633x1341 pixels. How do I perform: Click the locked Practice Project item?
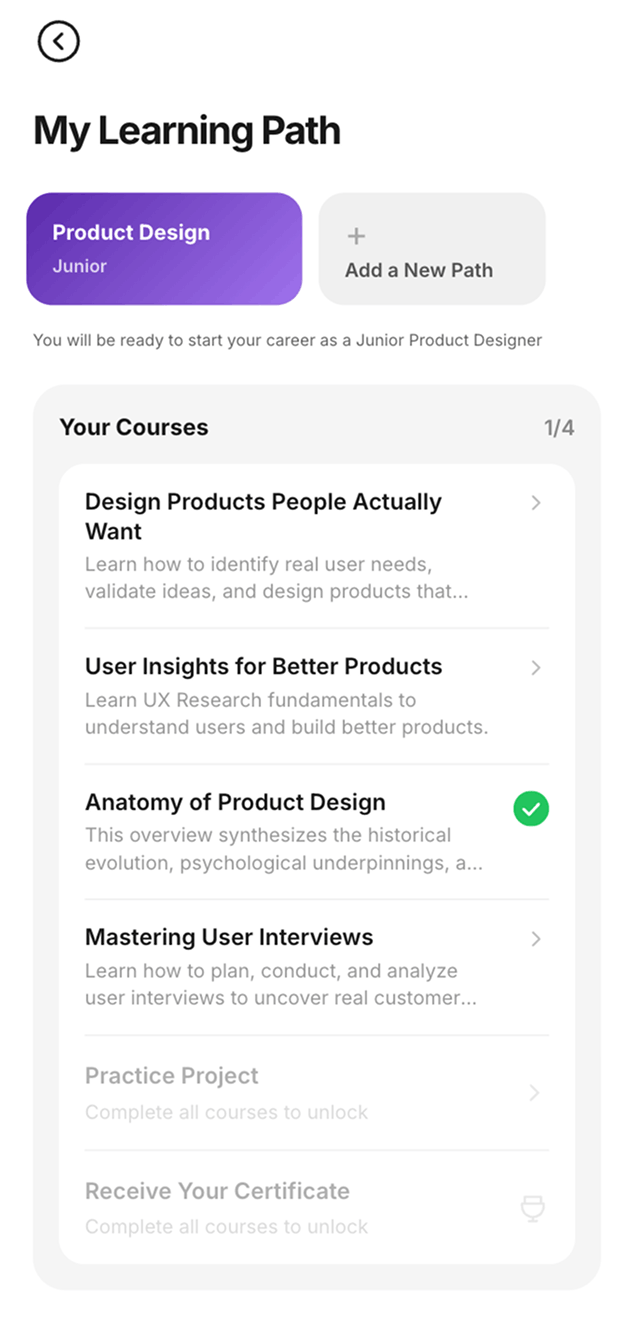pos(317,1093)
